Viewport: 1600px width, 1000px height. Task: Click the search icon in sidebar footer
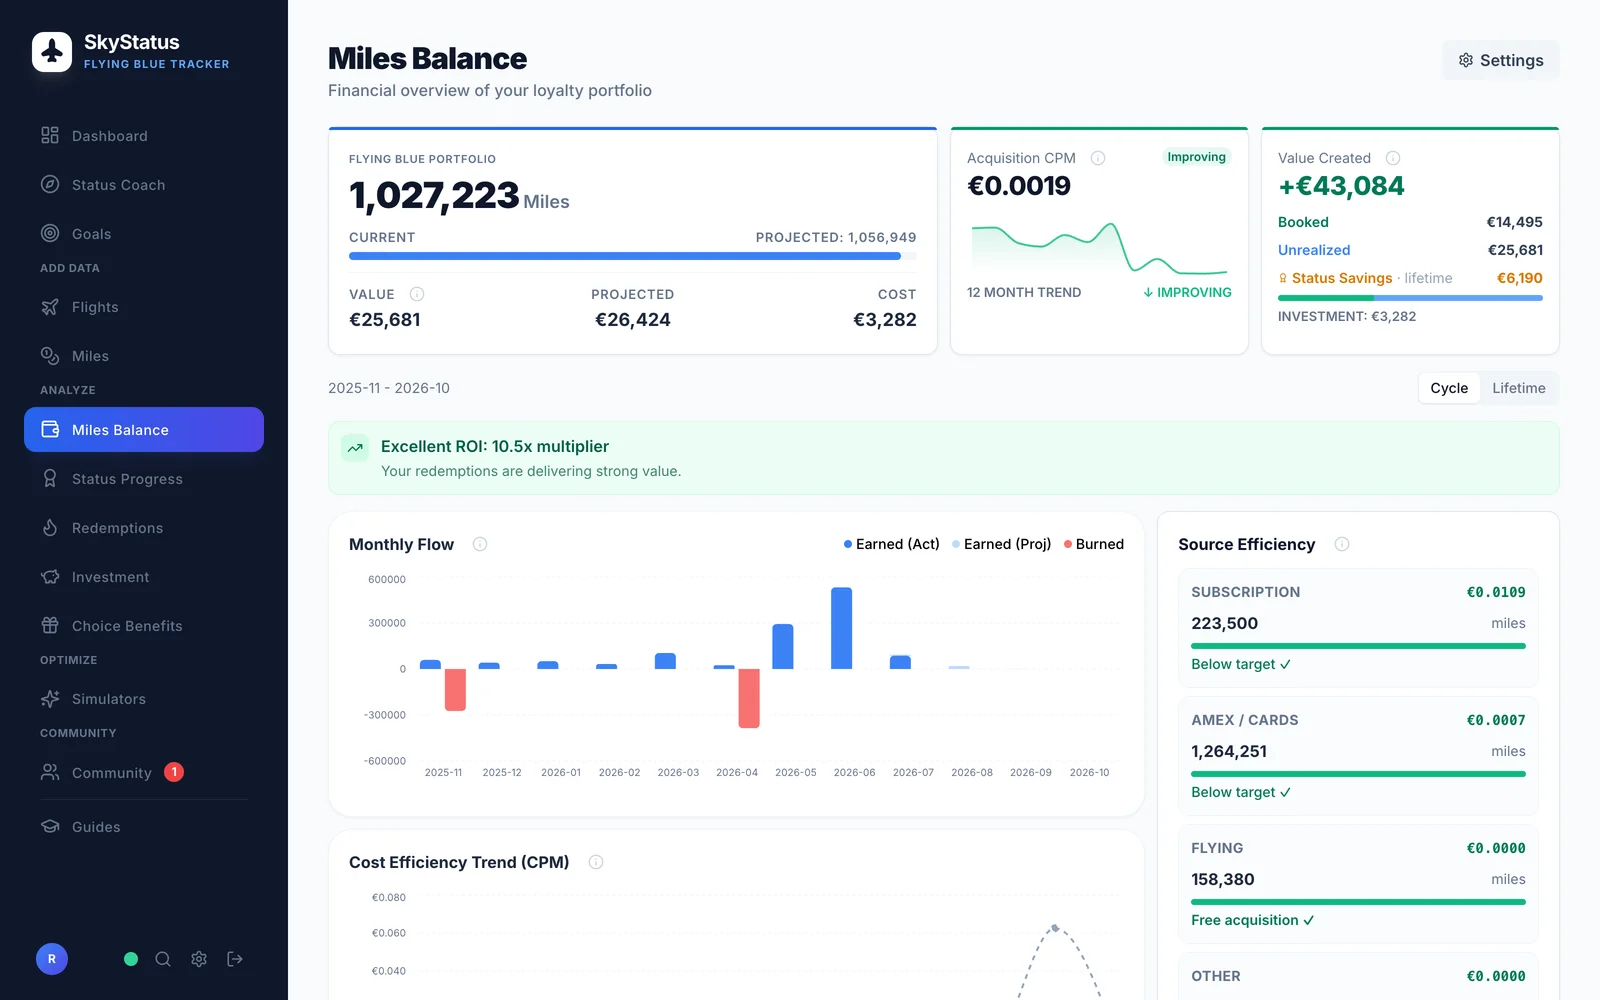(x=163, y=959)
